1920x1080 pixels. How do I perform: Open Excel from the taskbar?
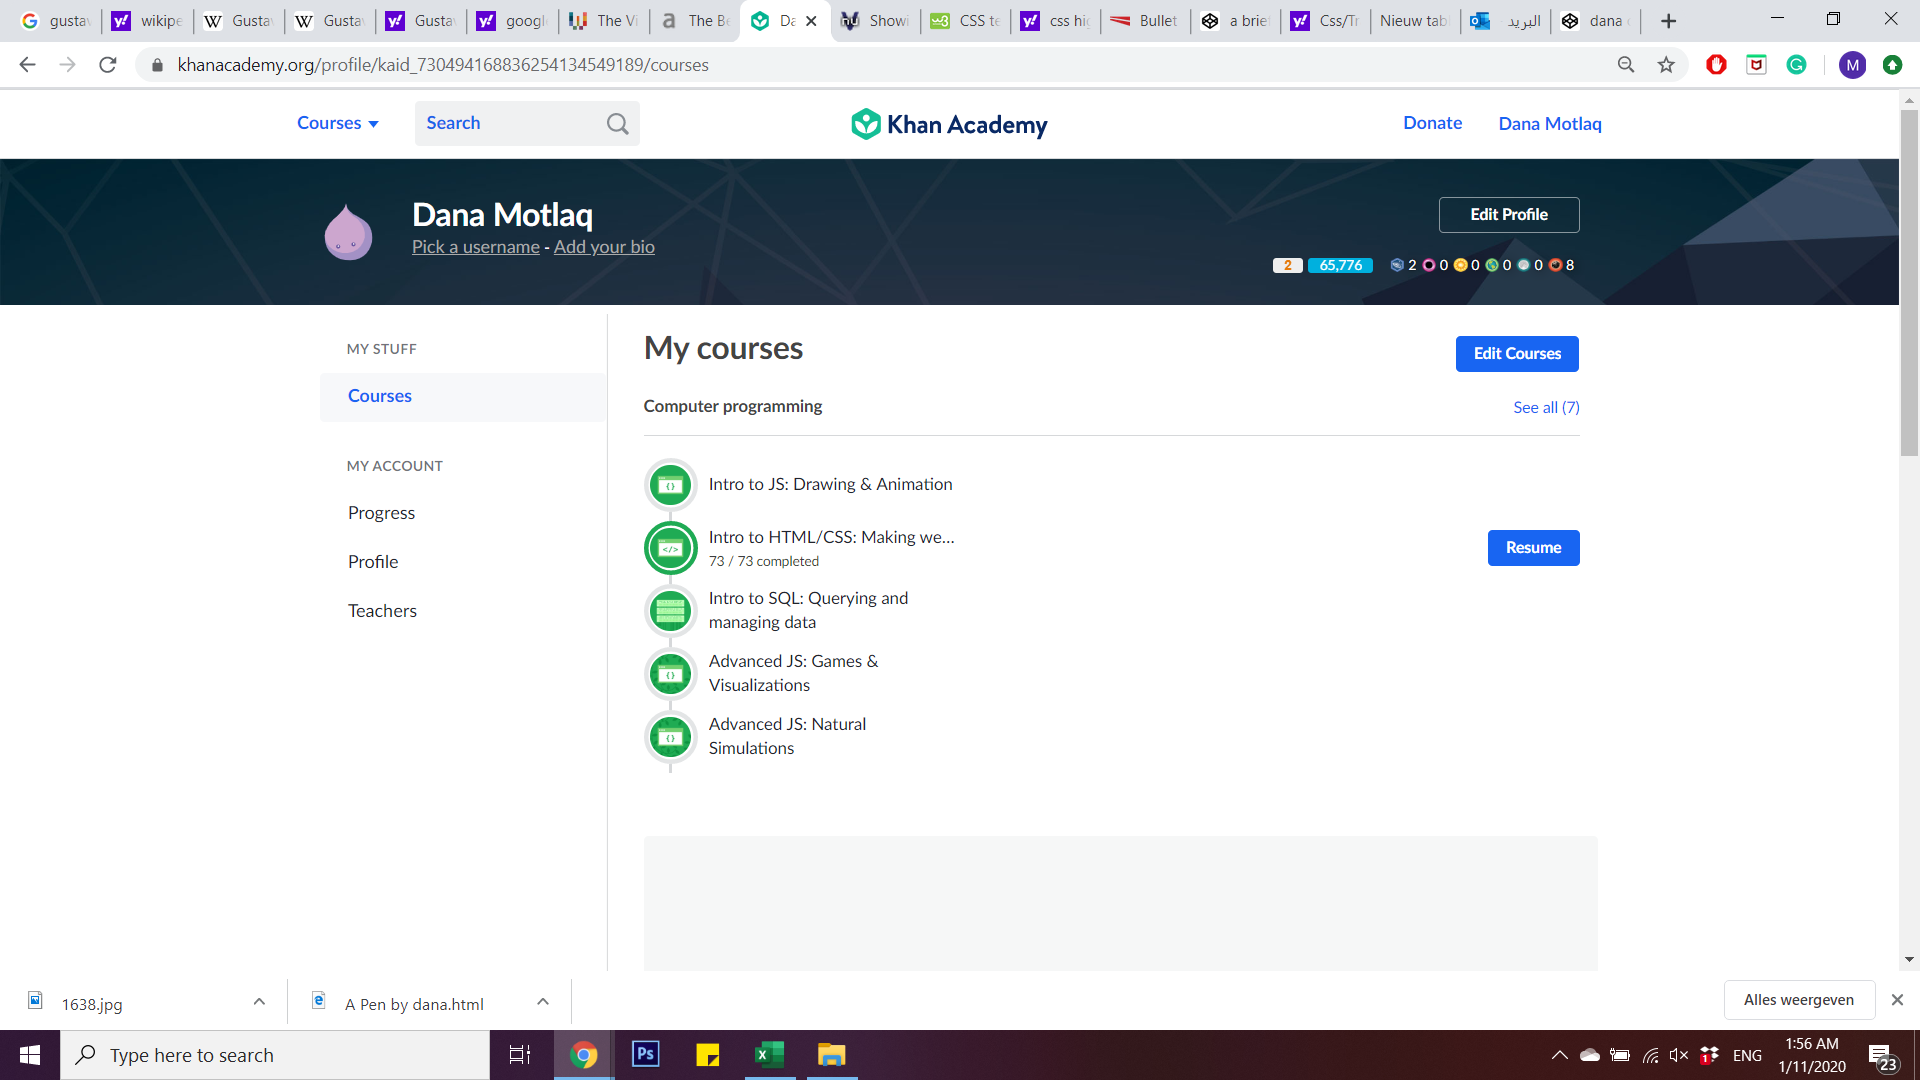(769, 1054)
